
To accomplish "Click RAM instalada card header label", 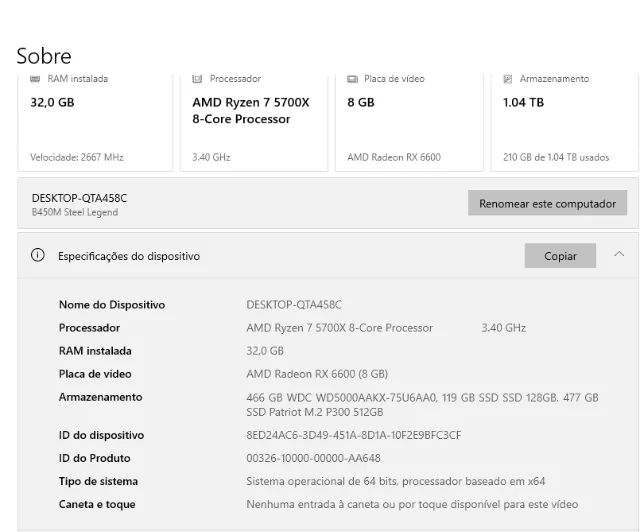I will click(78, 79).
